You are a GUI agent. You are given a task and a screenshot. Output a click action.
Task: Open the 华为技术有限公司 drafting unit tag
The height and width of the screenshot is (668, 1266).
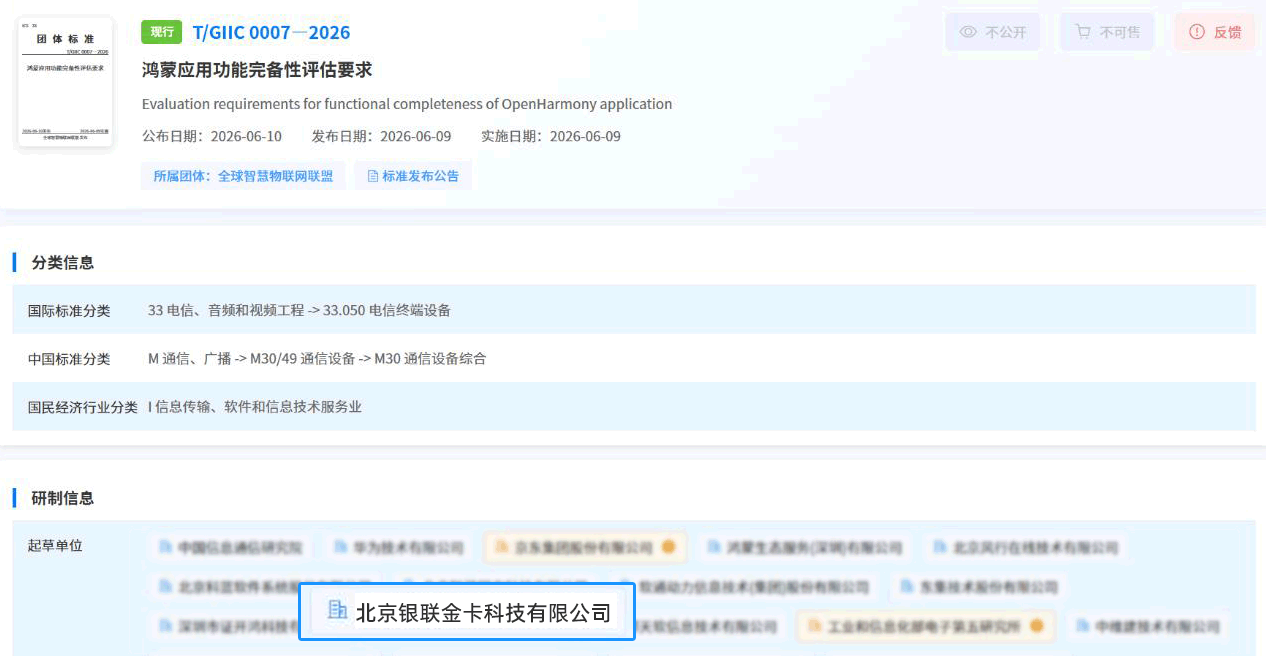(x=399, y=547)
